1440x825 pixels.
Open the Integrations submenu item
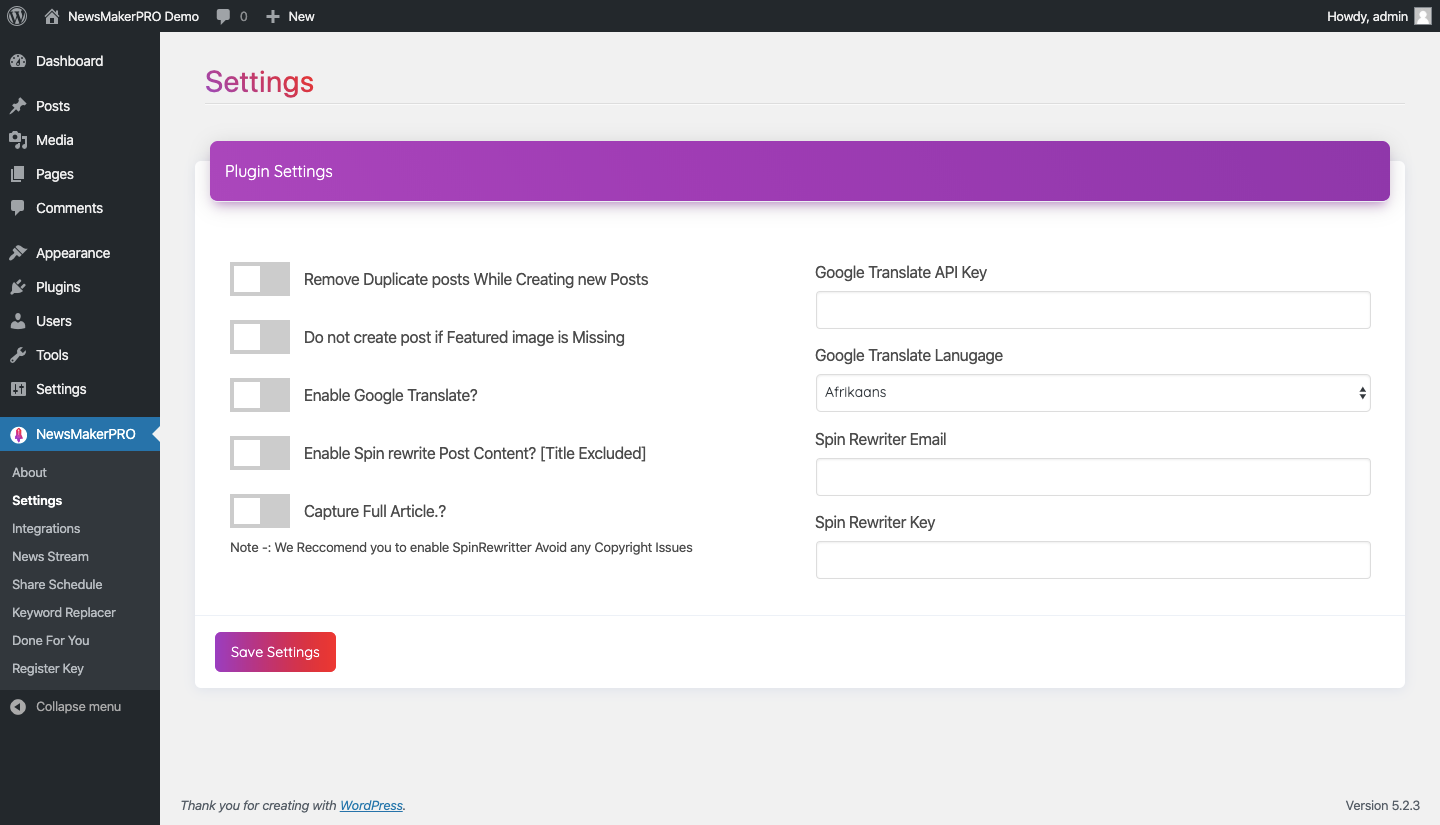pyautogui.click(x=46, y=528)
